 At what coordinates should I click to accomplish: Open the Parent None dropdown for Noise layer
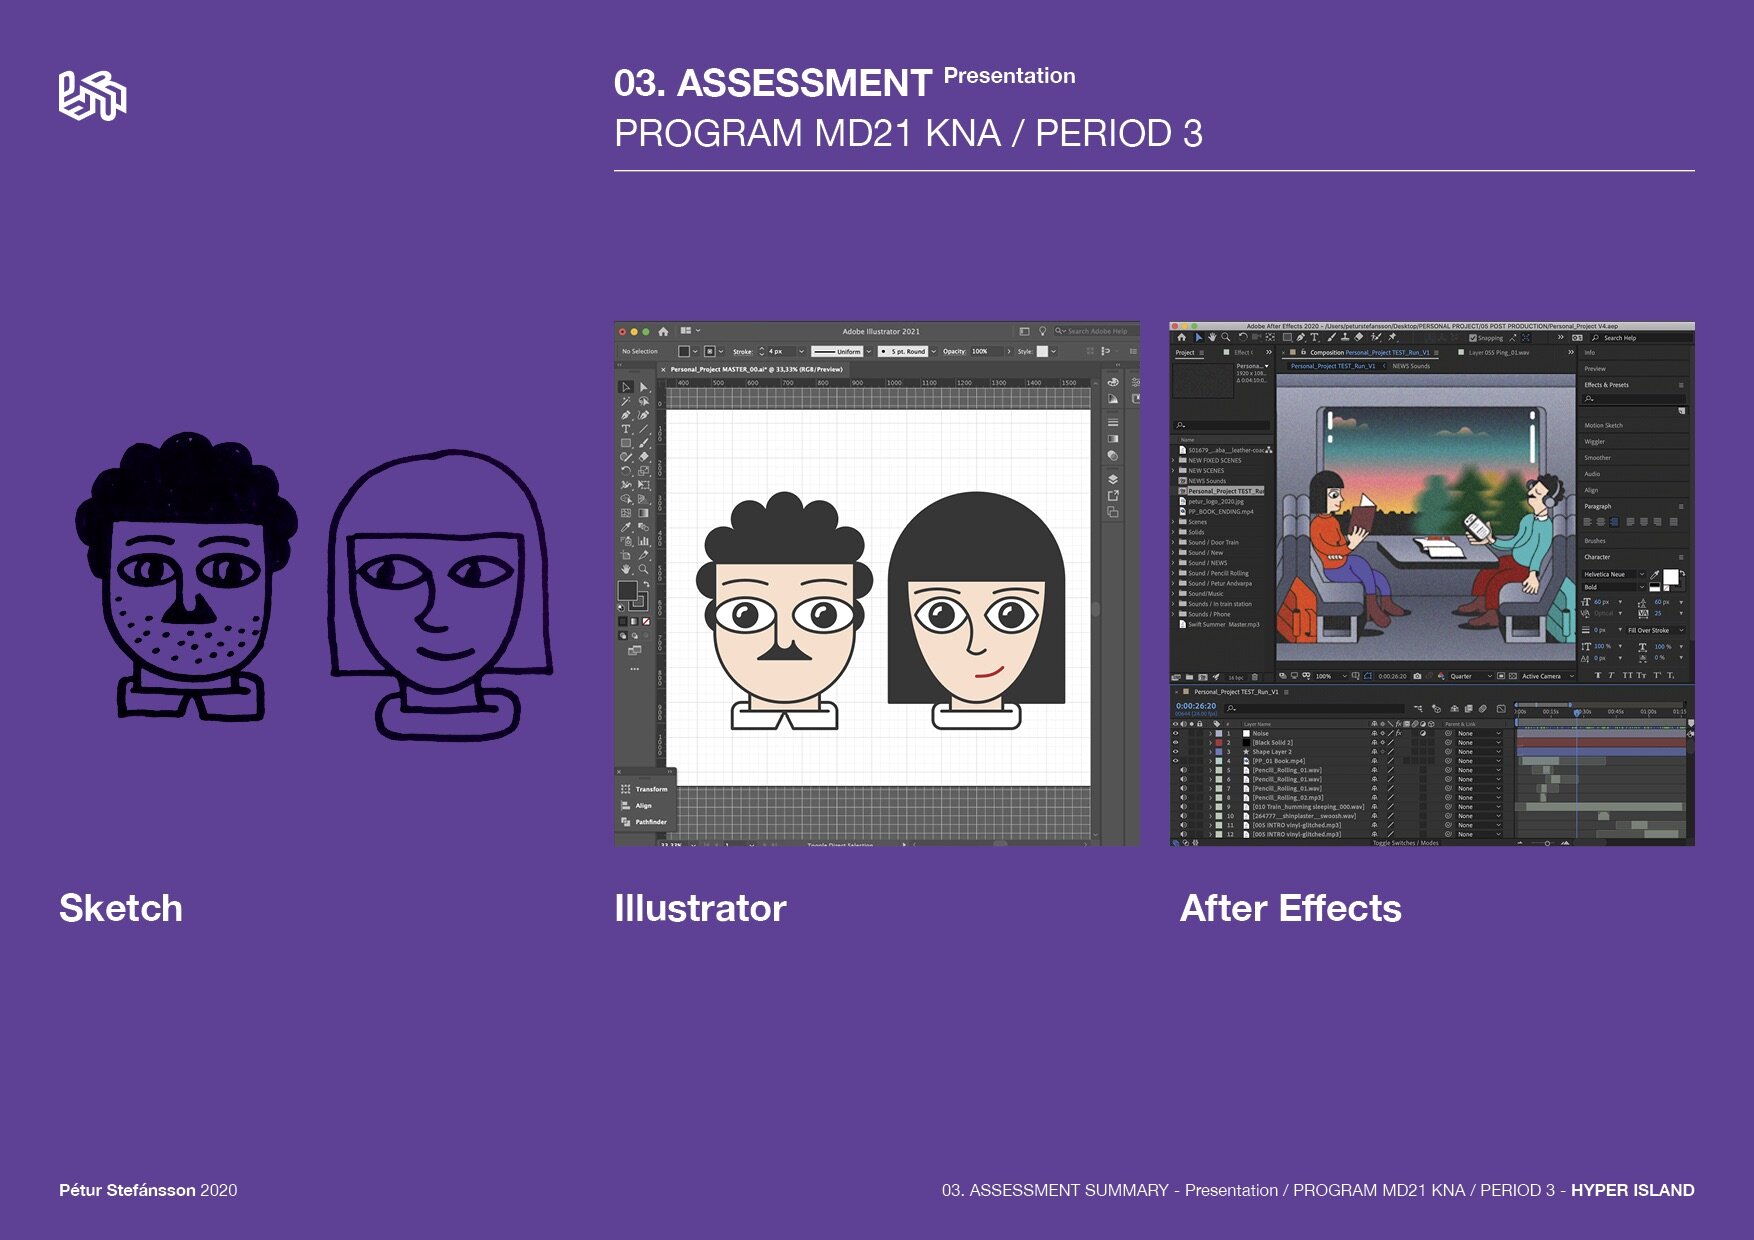click(x=1479, y=733)
